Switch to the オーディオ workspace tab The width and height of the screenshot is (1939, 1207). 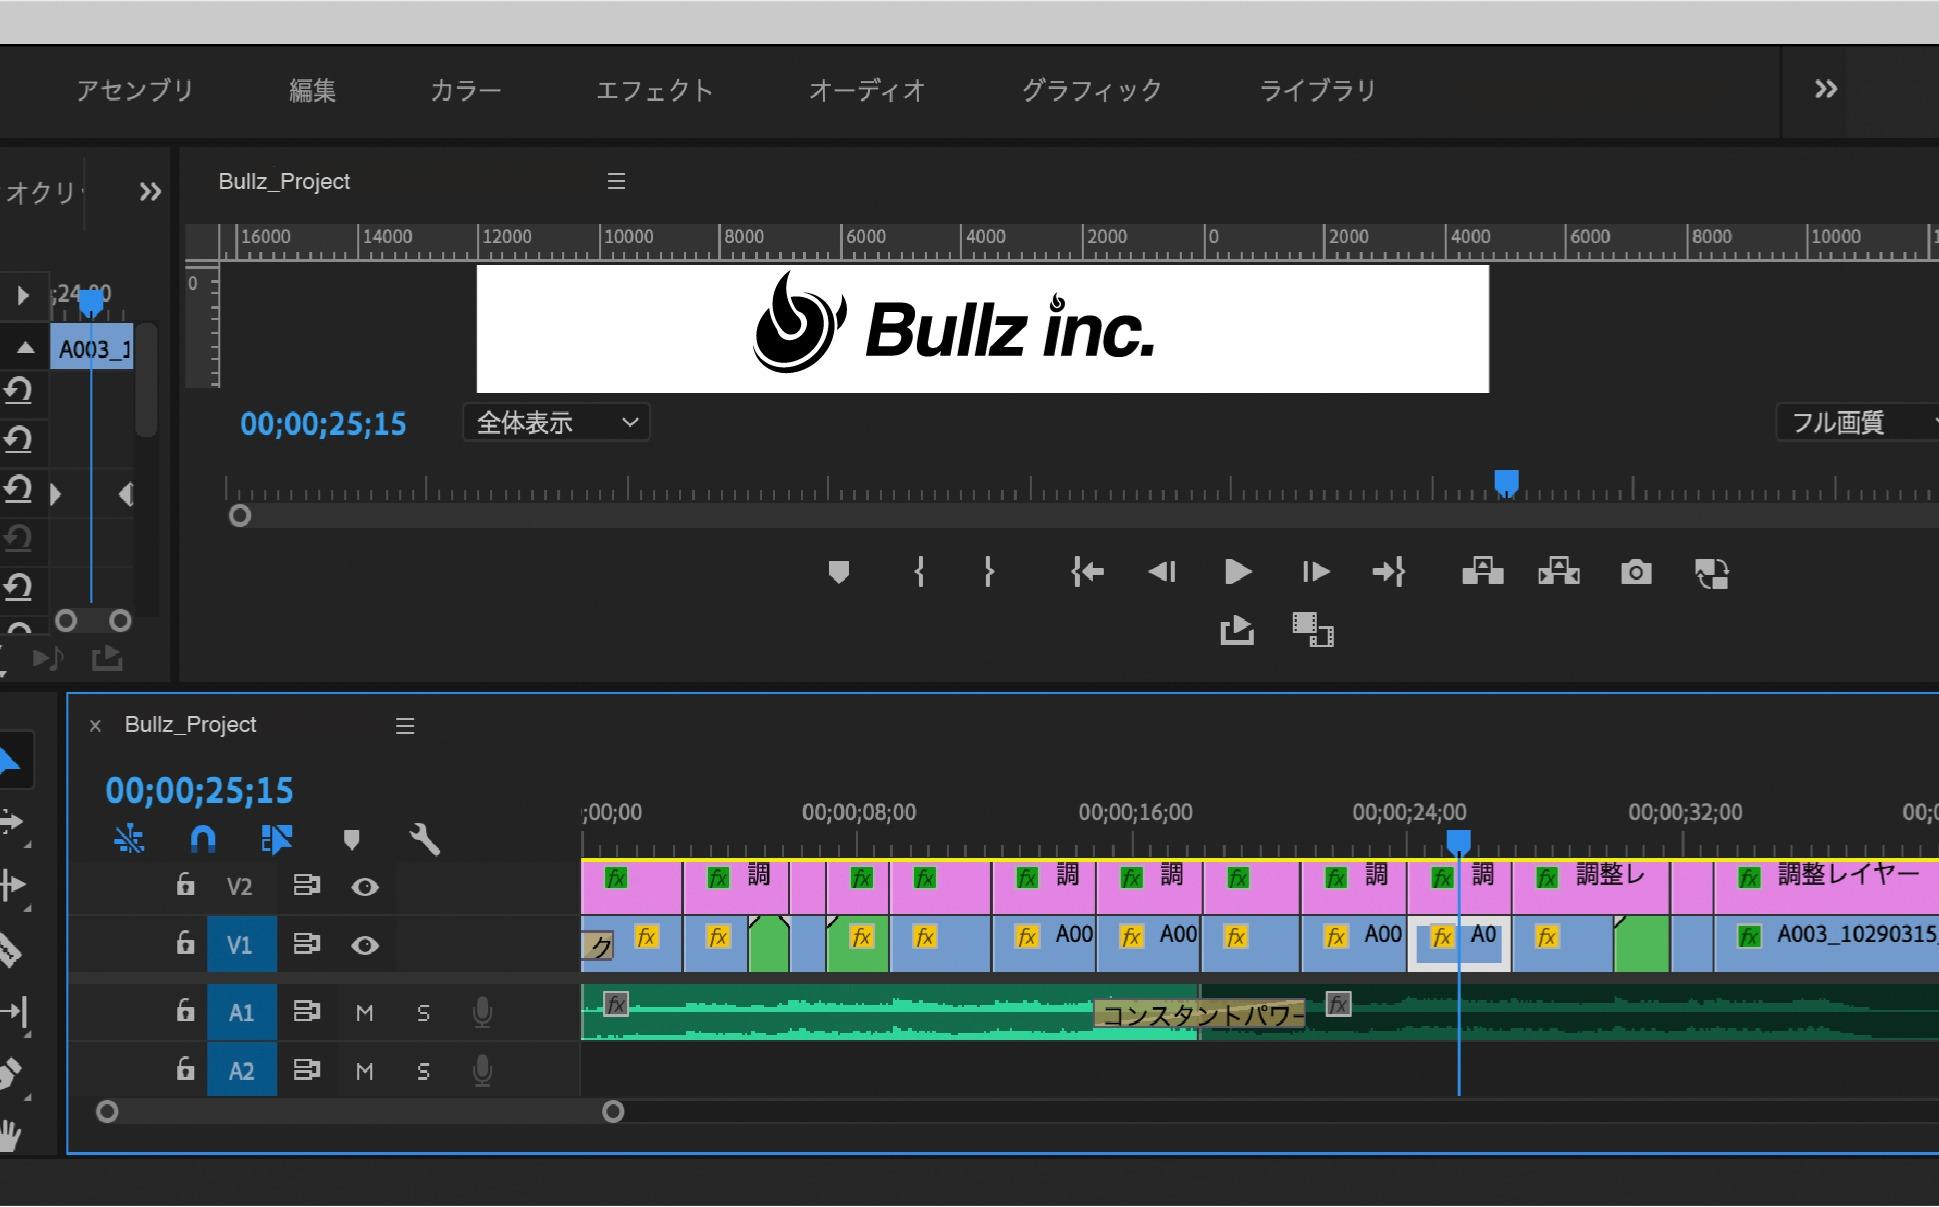[866, 91]
